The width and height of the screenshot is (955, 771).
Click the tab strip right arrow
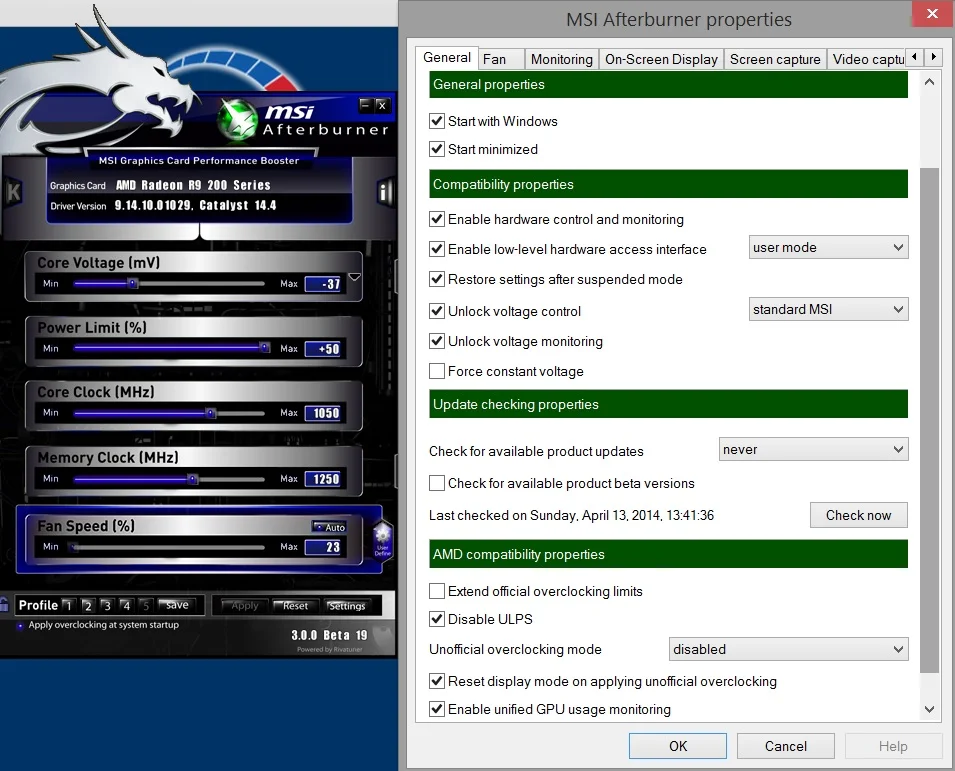click(x=933, y=57)
